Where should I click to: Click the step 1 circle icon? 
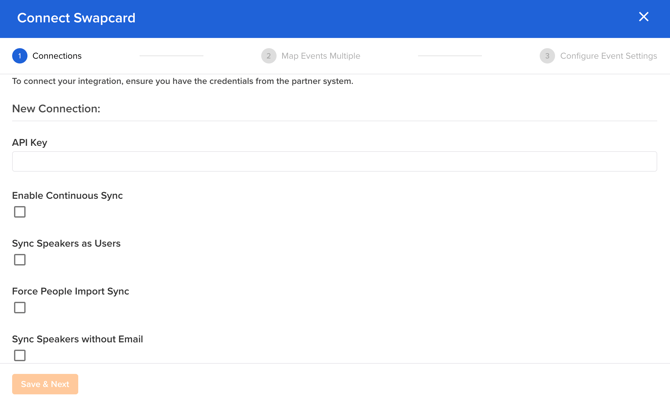(20, 56)
